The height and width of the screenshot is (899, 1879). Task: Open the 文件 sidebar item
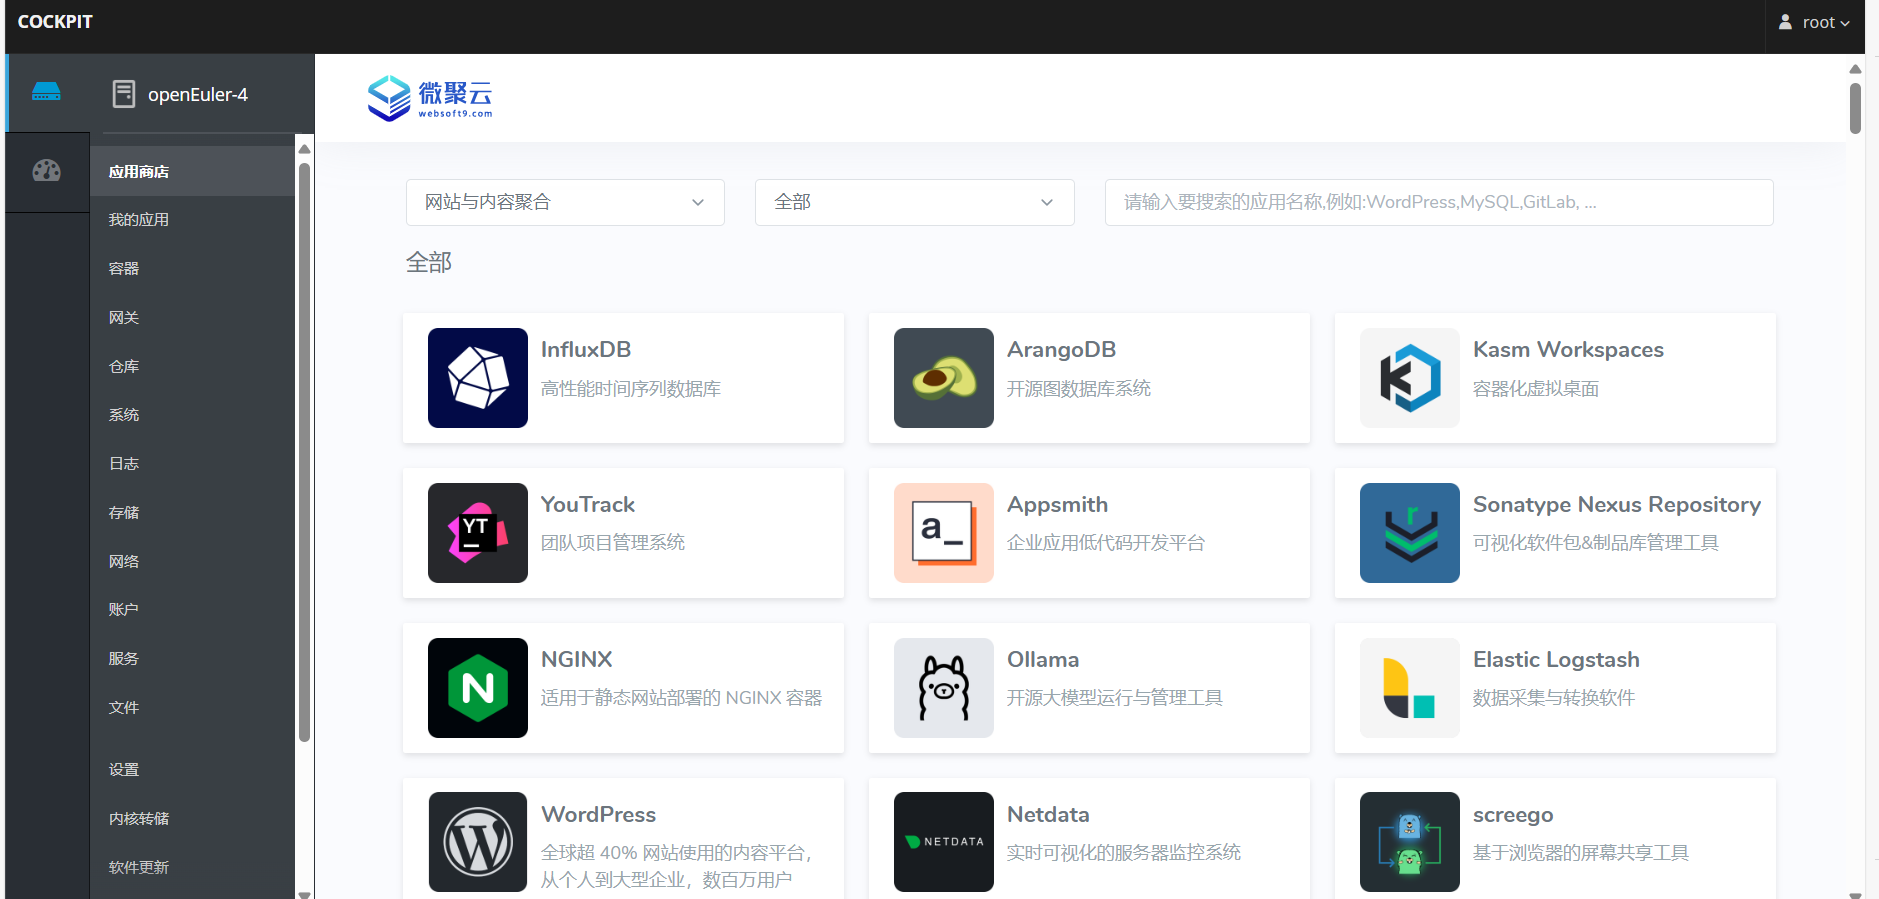click(x=192, y=708)
